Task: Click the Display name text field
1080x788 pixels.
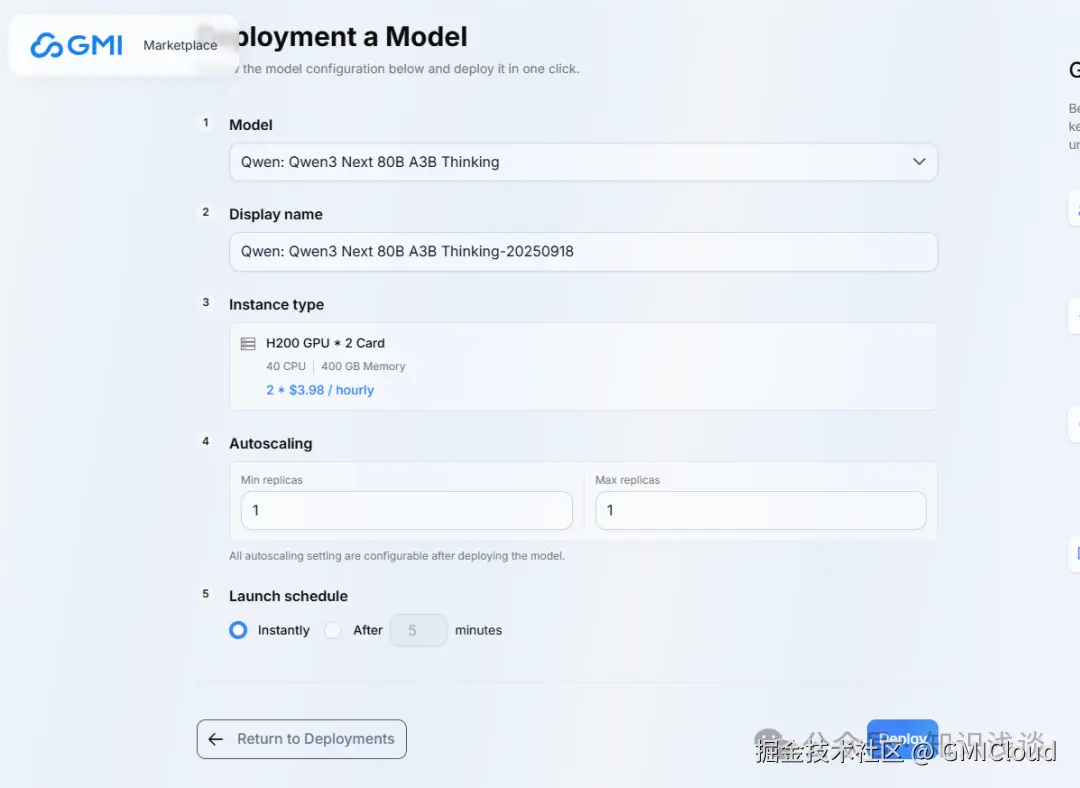Action: click(583, 252)
